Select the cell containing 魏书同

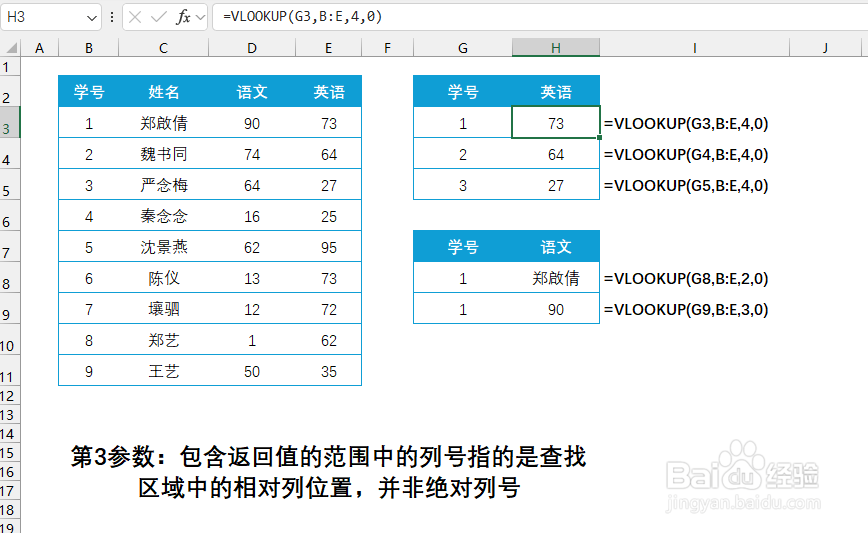point(163,154)
